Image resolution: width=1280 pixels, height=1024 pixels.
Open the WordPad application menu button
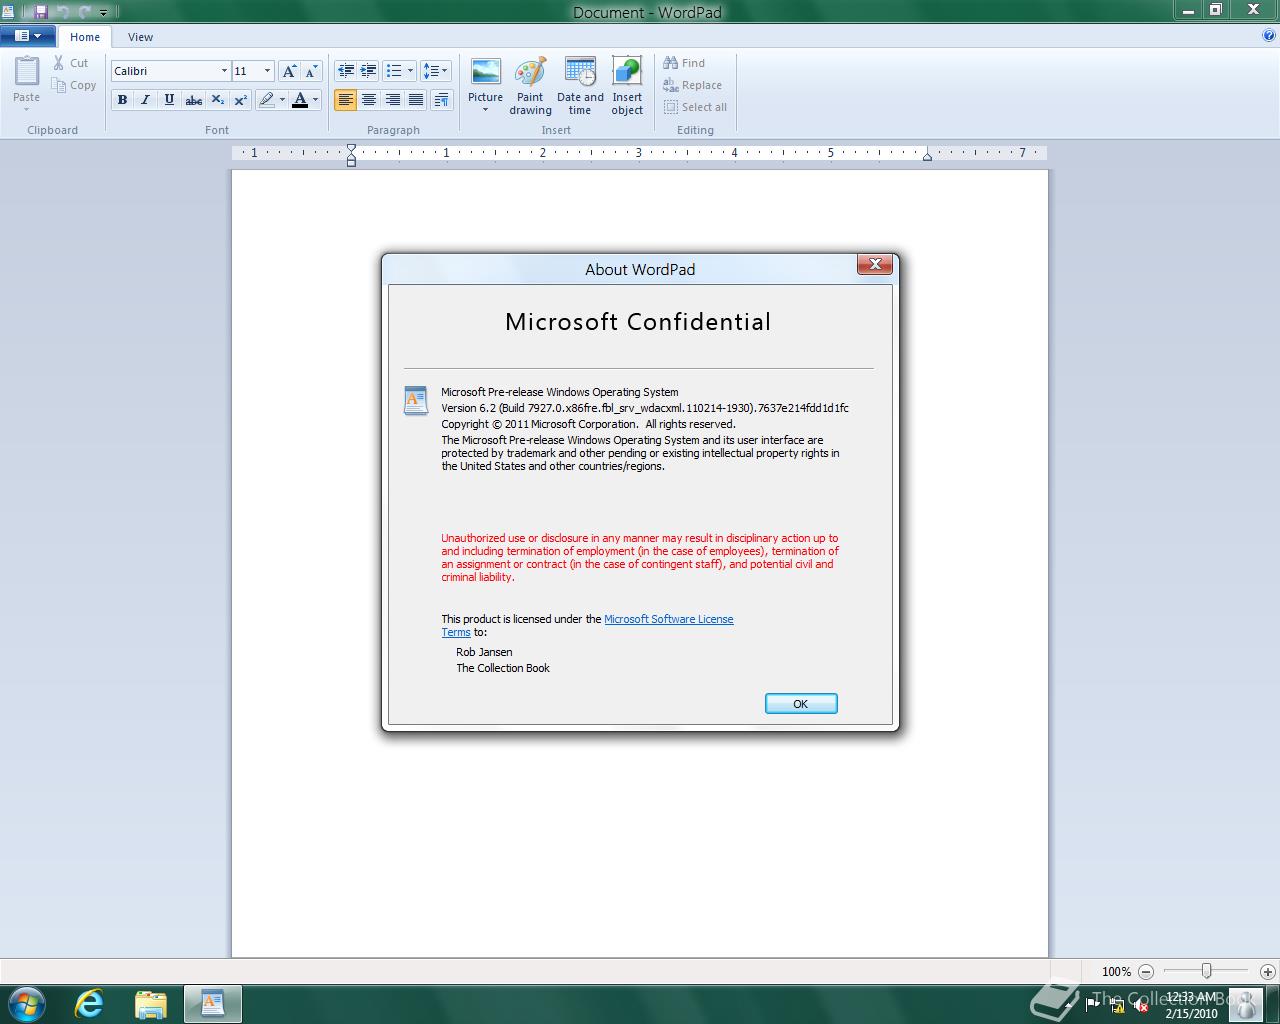[28, 36]
